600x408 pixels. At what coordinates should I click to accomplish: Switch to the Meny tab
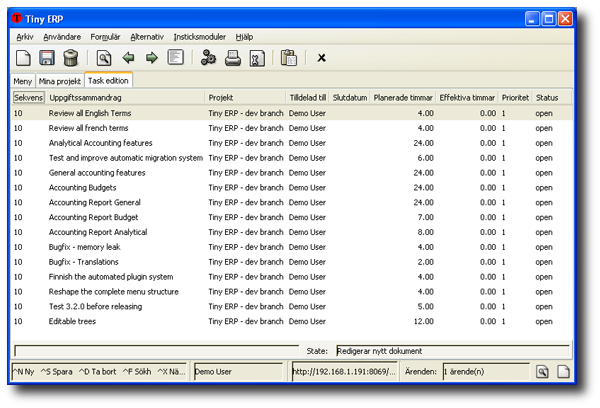[x=23, y=81]
